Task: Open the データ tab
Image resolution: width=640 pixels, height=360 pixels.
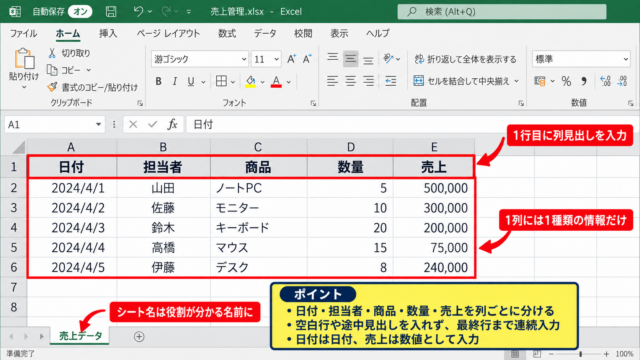Action: 265,33
